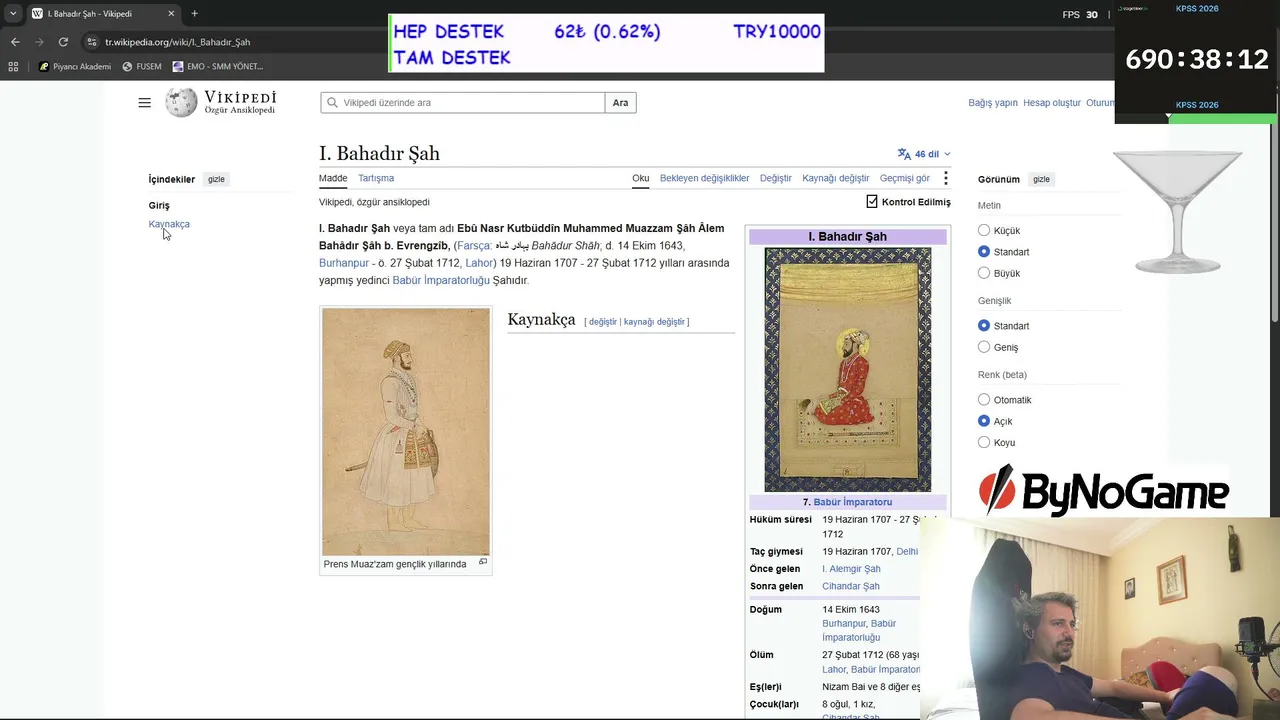Image resolution: width=1280 pixels, height=720 pixels.
Task: Follow the Bağış yapın link
Action: [993, 103]
